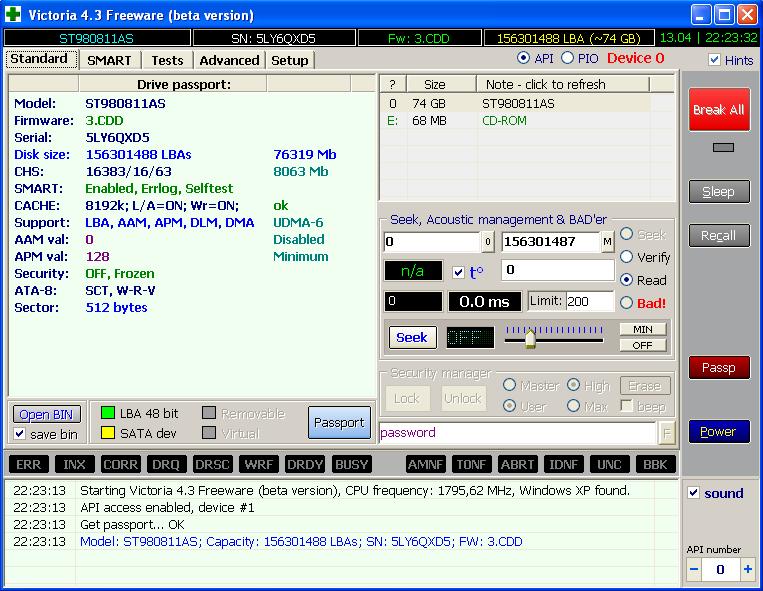Click the green cross Victoria app icon

[x=13, y=15]
